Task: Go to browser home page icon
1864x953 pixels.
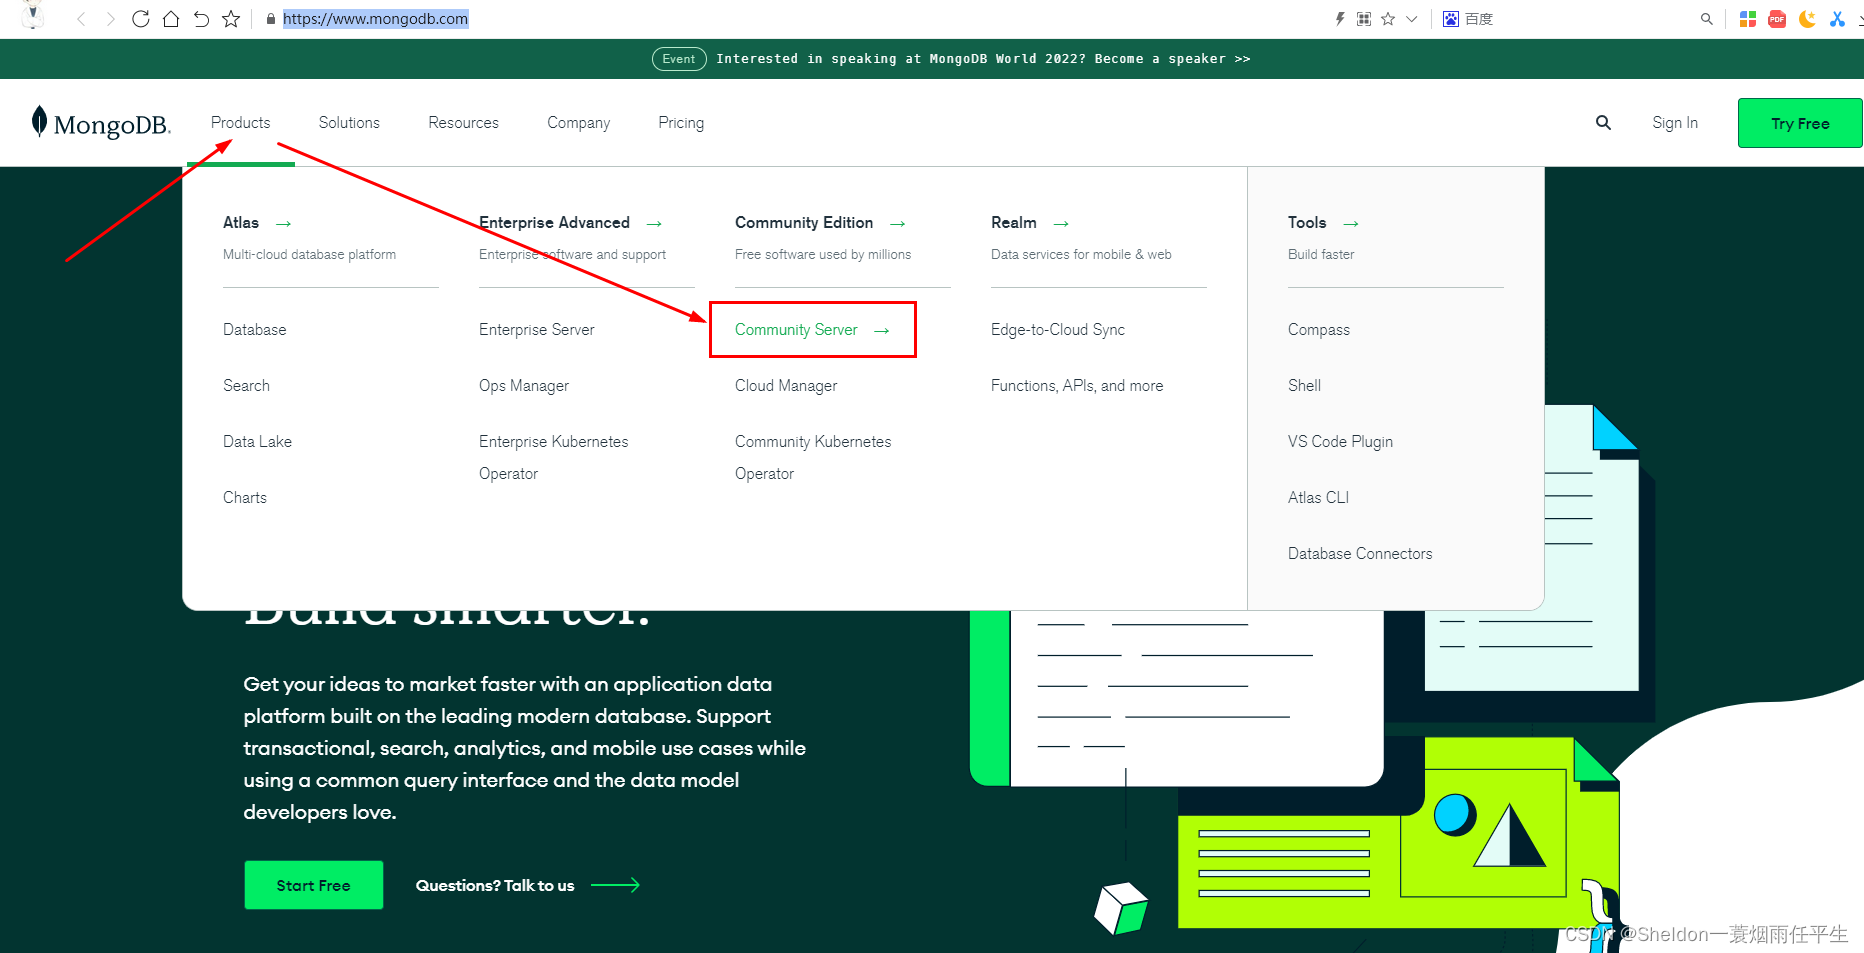Action: pos(171,19)
